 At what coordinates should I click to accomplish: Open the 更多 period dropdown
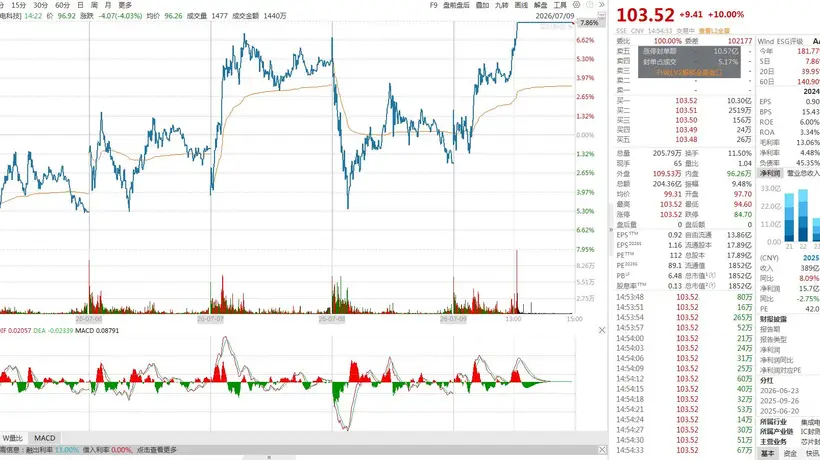125,5
